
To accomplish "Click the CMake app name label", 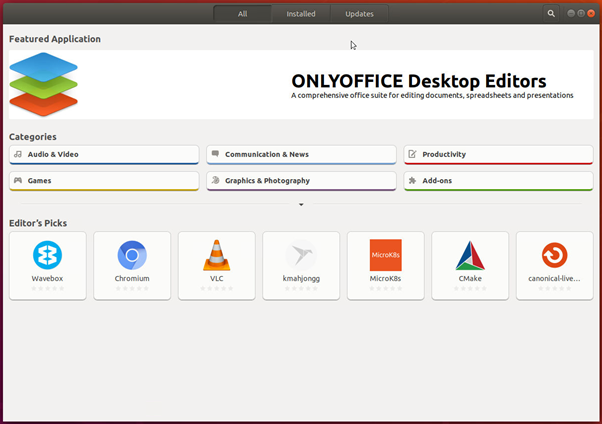I will (470, 278).
